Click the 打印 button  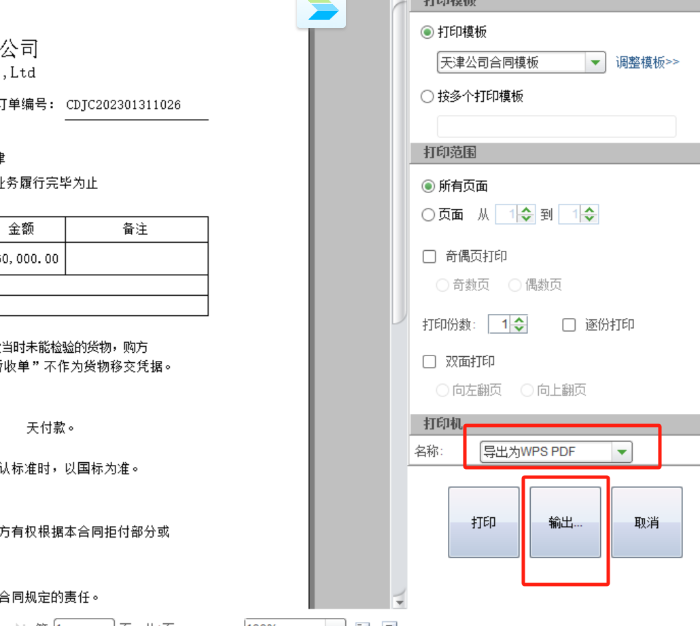[484, 522]
